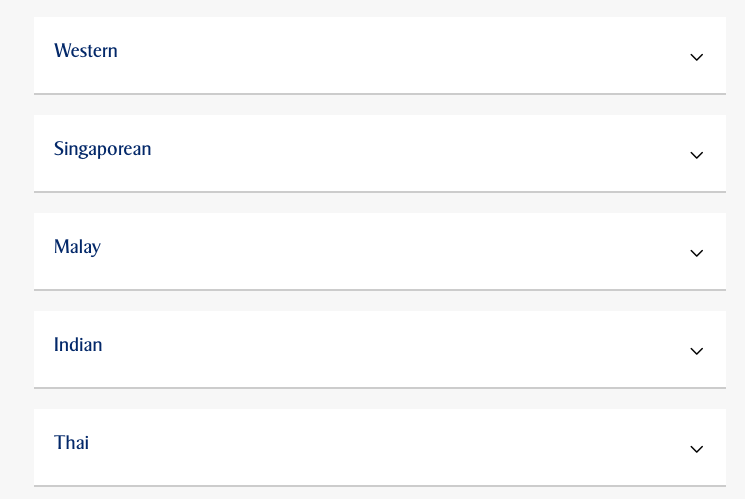Expand the Malay accordion section
The height and width of the screenshot is (499, 745).
pyautogui.click(x=380, y=251)
